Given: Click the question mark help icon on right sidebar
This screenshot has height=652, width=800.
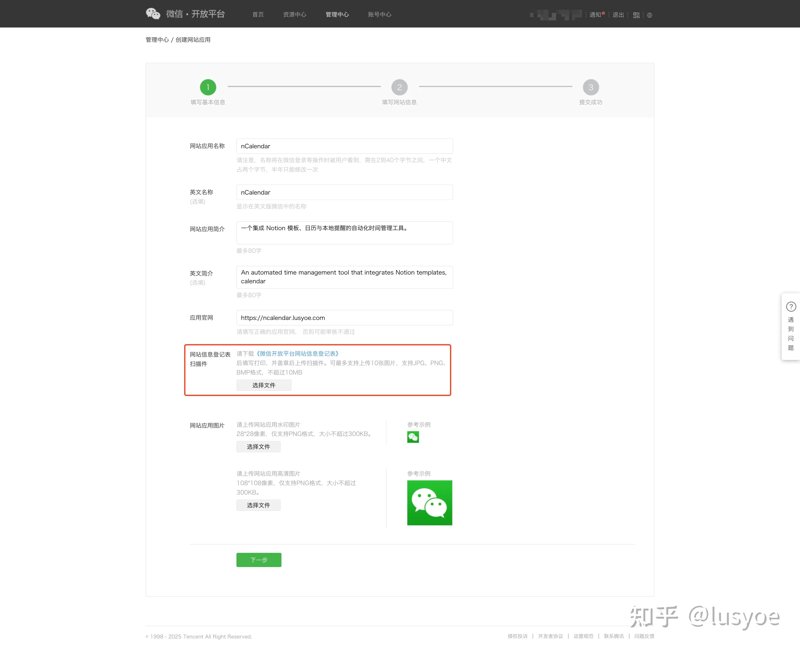Looking at the screenshot, I should tap(791, 307).
